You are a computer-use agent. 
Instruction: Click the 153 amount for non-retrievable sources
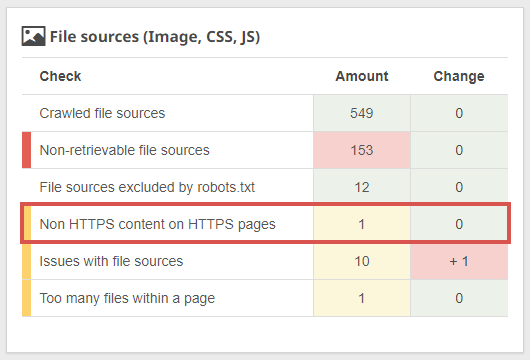coord(362,150)
